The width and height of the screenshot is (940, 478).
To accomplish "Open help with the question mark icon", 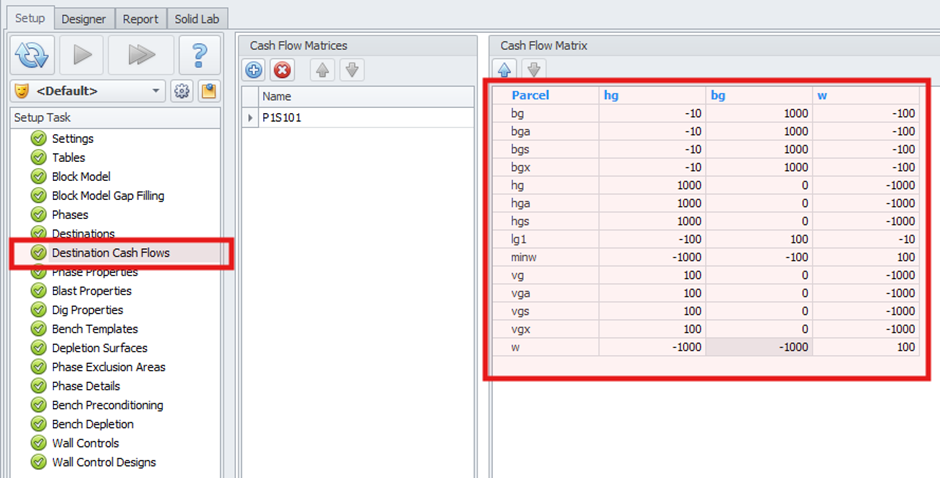I will [x=199, y=55].
